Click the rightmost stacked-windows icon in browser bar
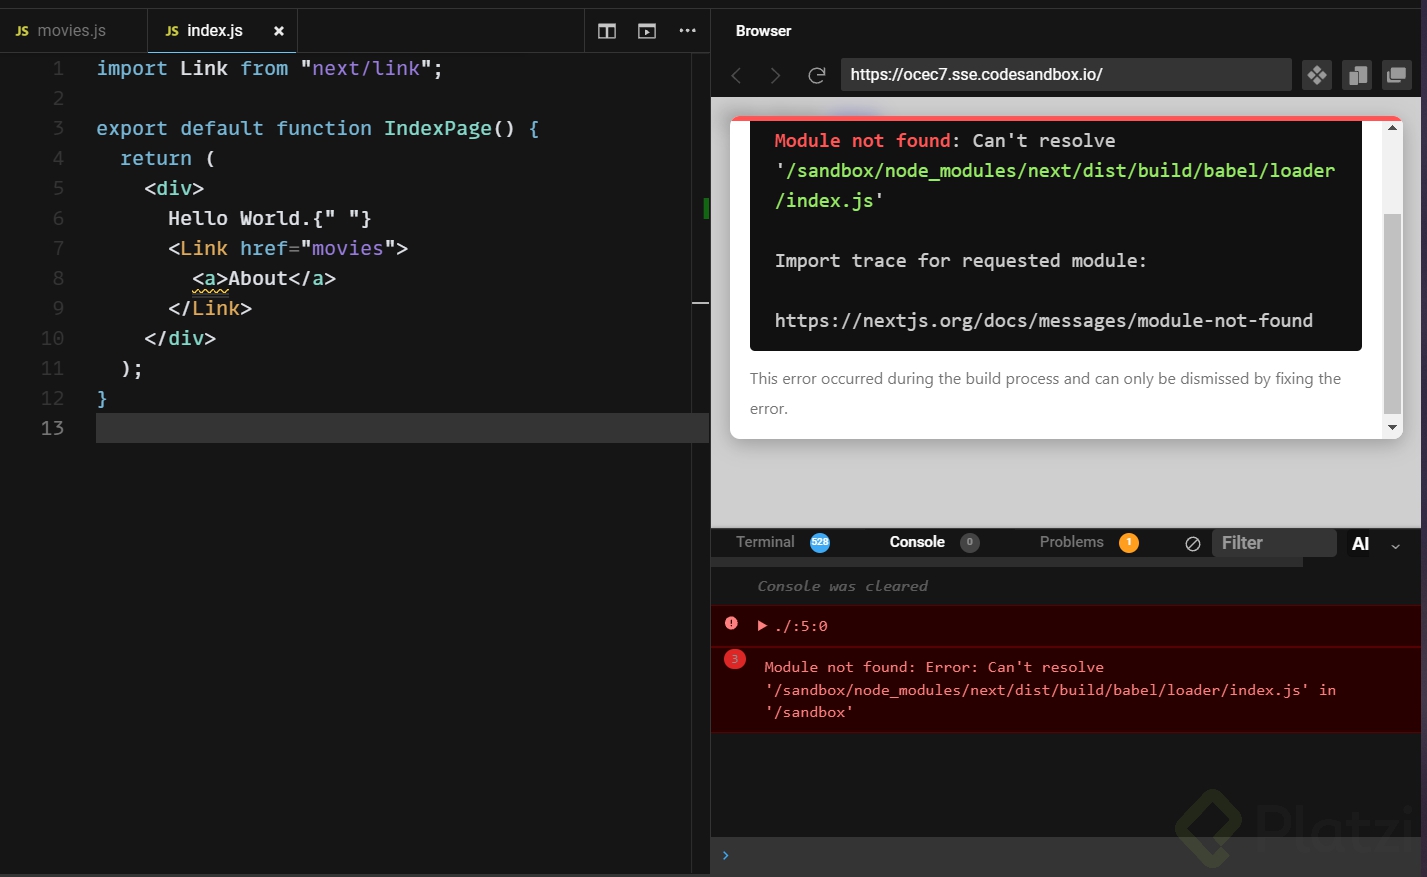1427x877 pixels. click(x=1396, y=75)
